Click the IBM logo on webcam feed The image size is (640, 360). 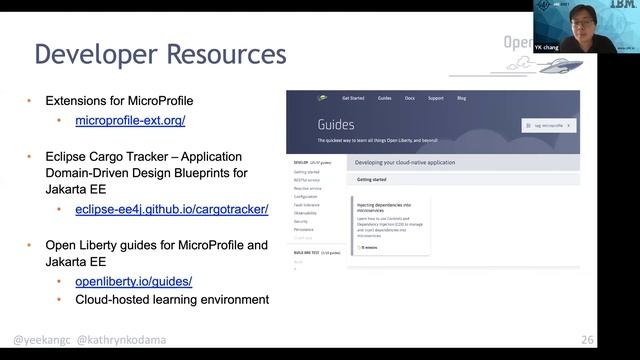tap(622, 4)
